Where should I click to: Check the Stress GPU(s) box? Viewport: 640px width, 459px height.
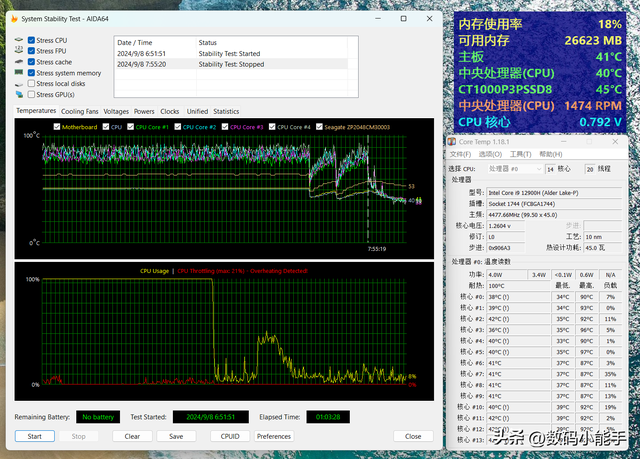tap(31, 94)
